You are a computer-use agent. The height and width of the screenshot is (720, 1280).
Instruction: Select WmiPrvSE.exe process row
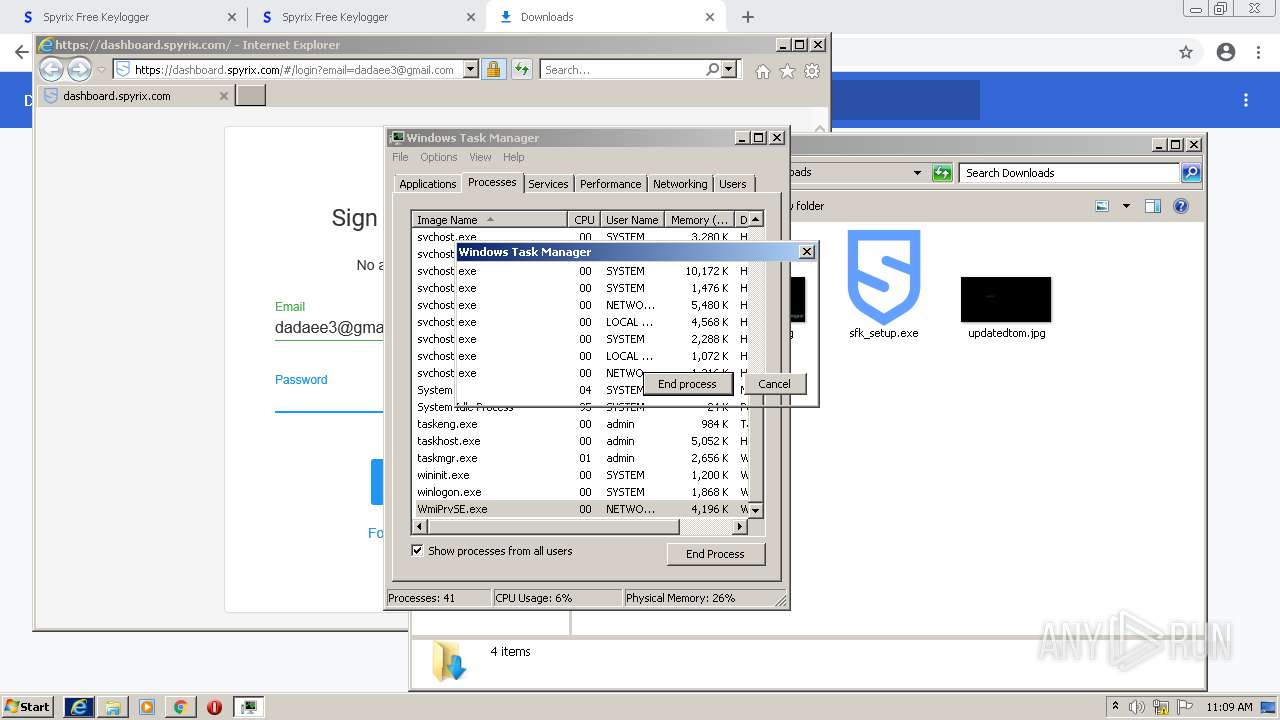coord(579,509)
